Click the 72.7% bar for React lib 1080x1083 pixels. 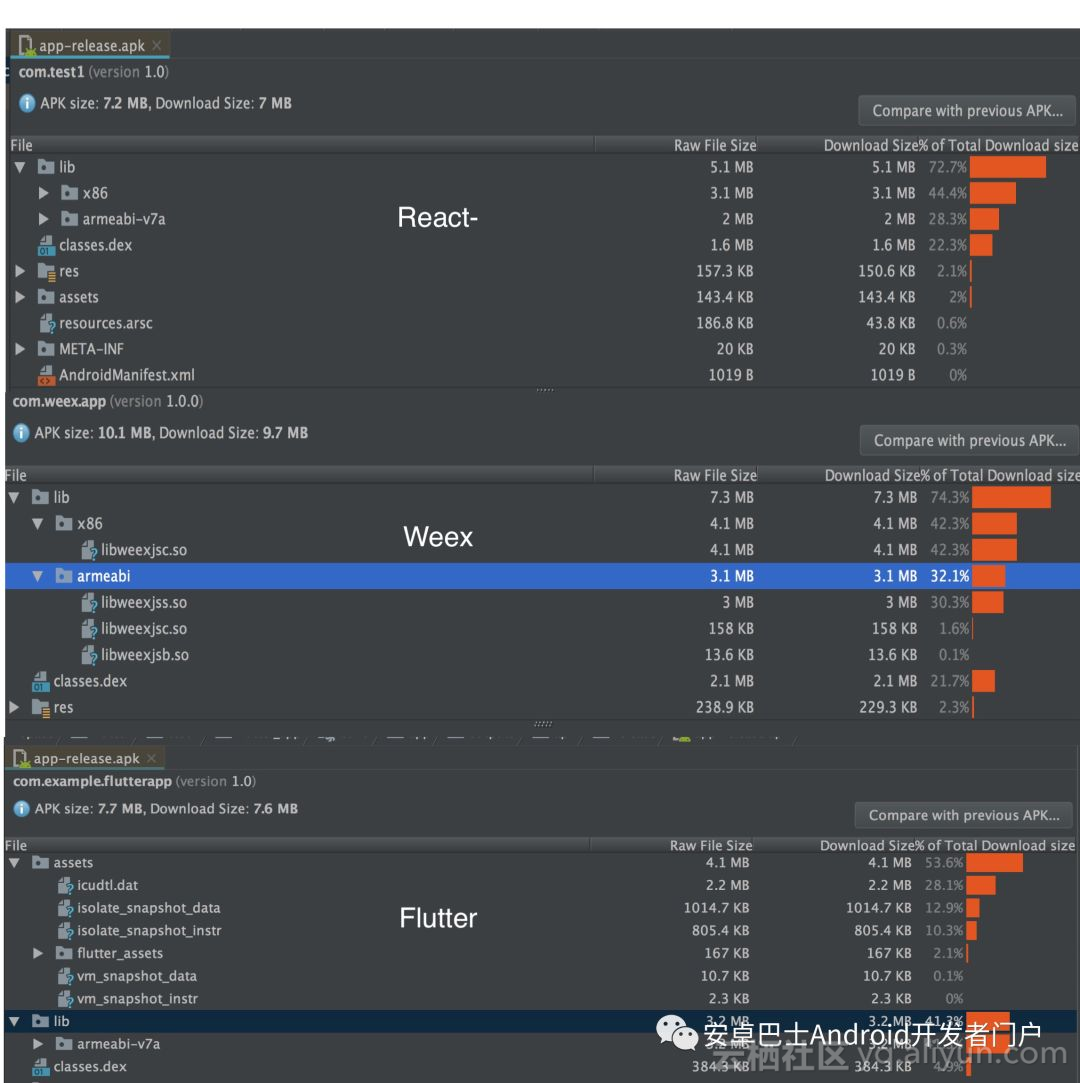click(1008, 167)
